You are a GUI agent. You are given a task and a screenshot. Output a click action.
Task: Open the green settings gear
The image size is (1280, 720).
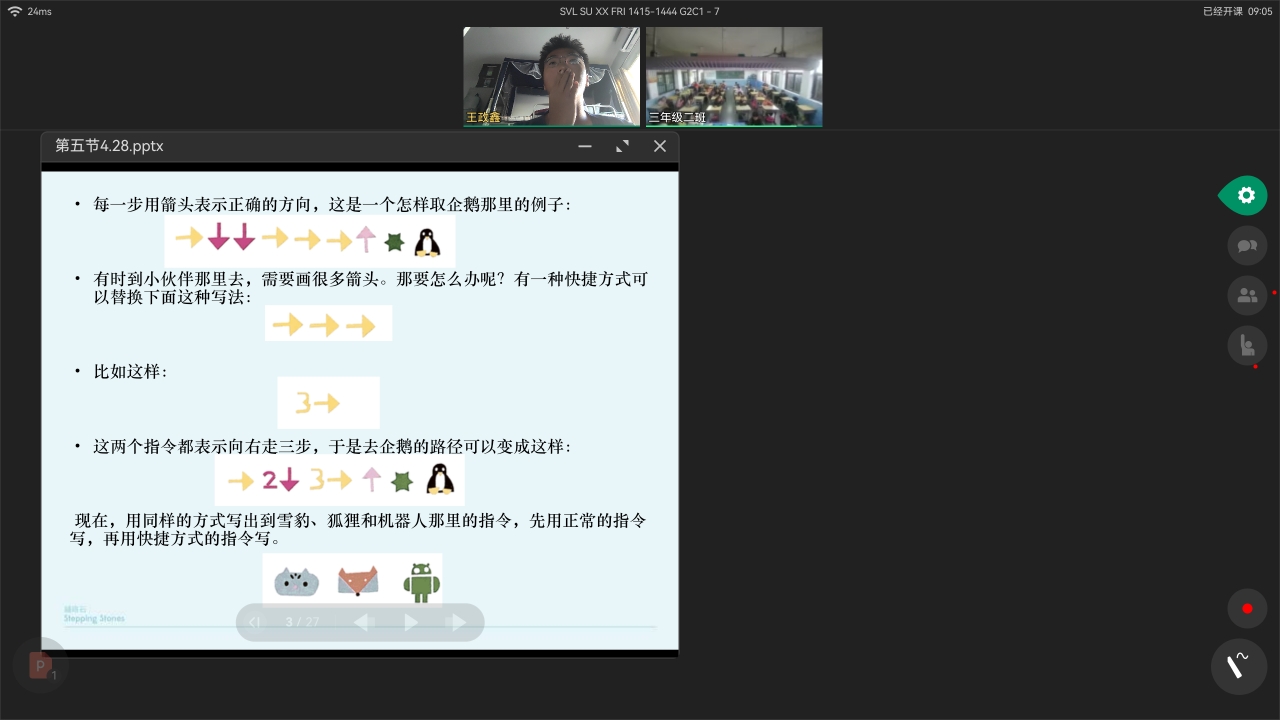[x=1246, y=196]
